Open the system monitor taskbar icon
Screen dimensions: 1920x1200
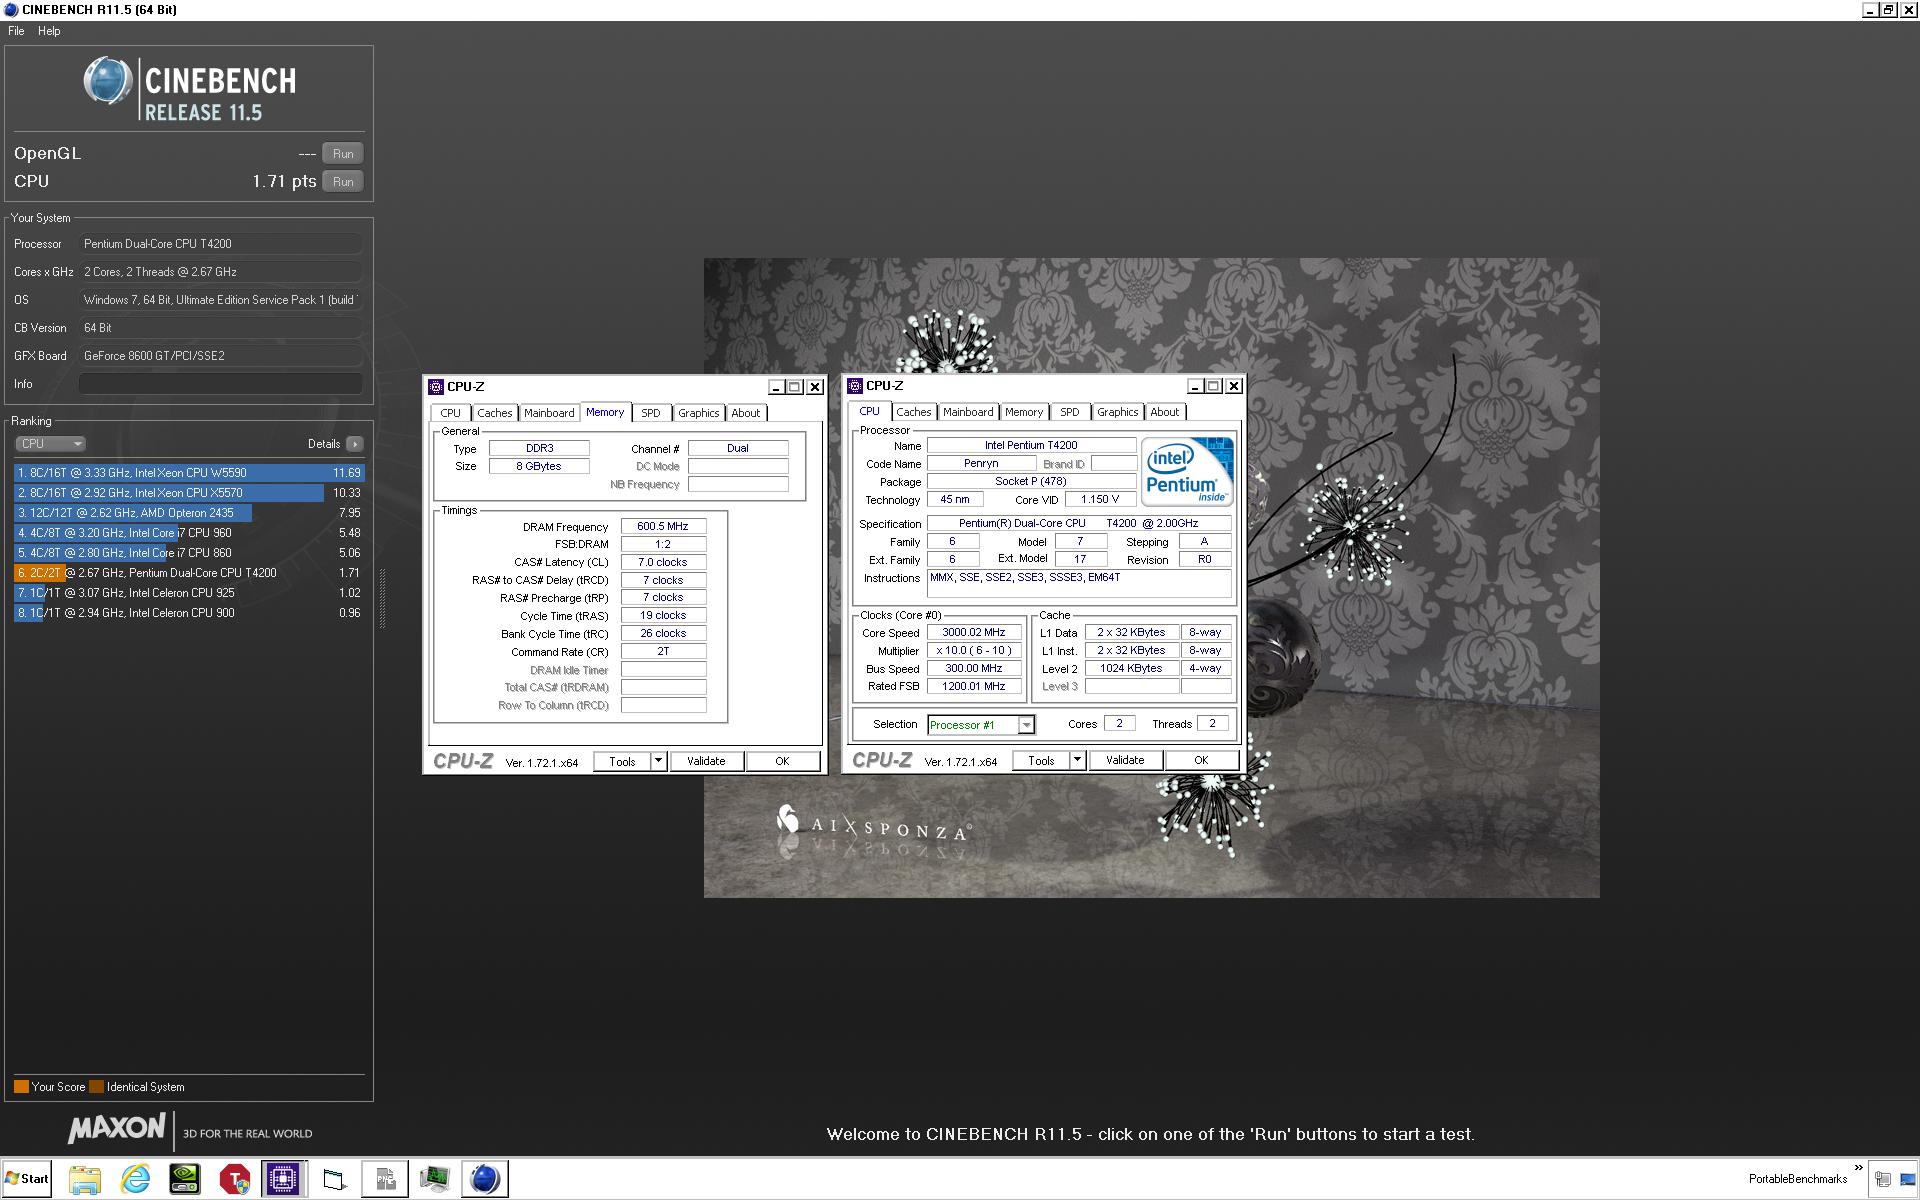point(435,1179)
